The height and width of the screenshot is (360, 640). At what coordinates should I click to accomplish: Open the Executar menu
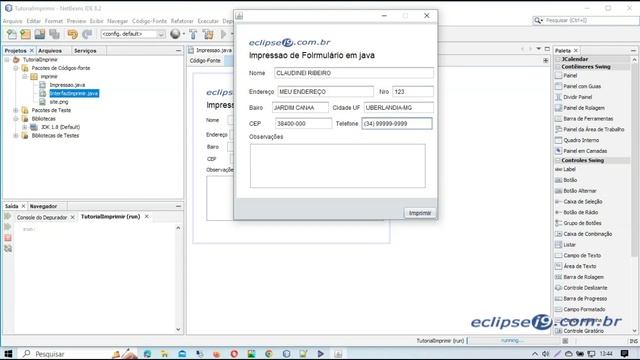tap(208, 21)
